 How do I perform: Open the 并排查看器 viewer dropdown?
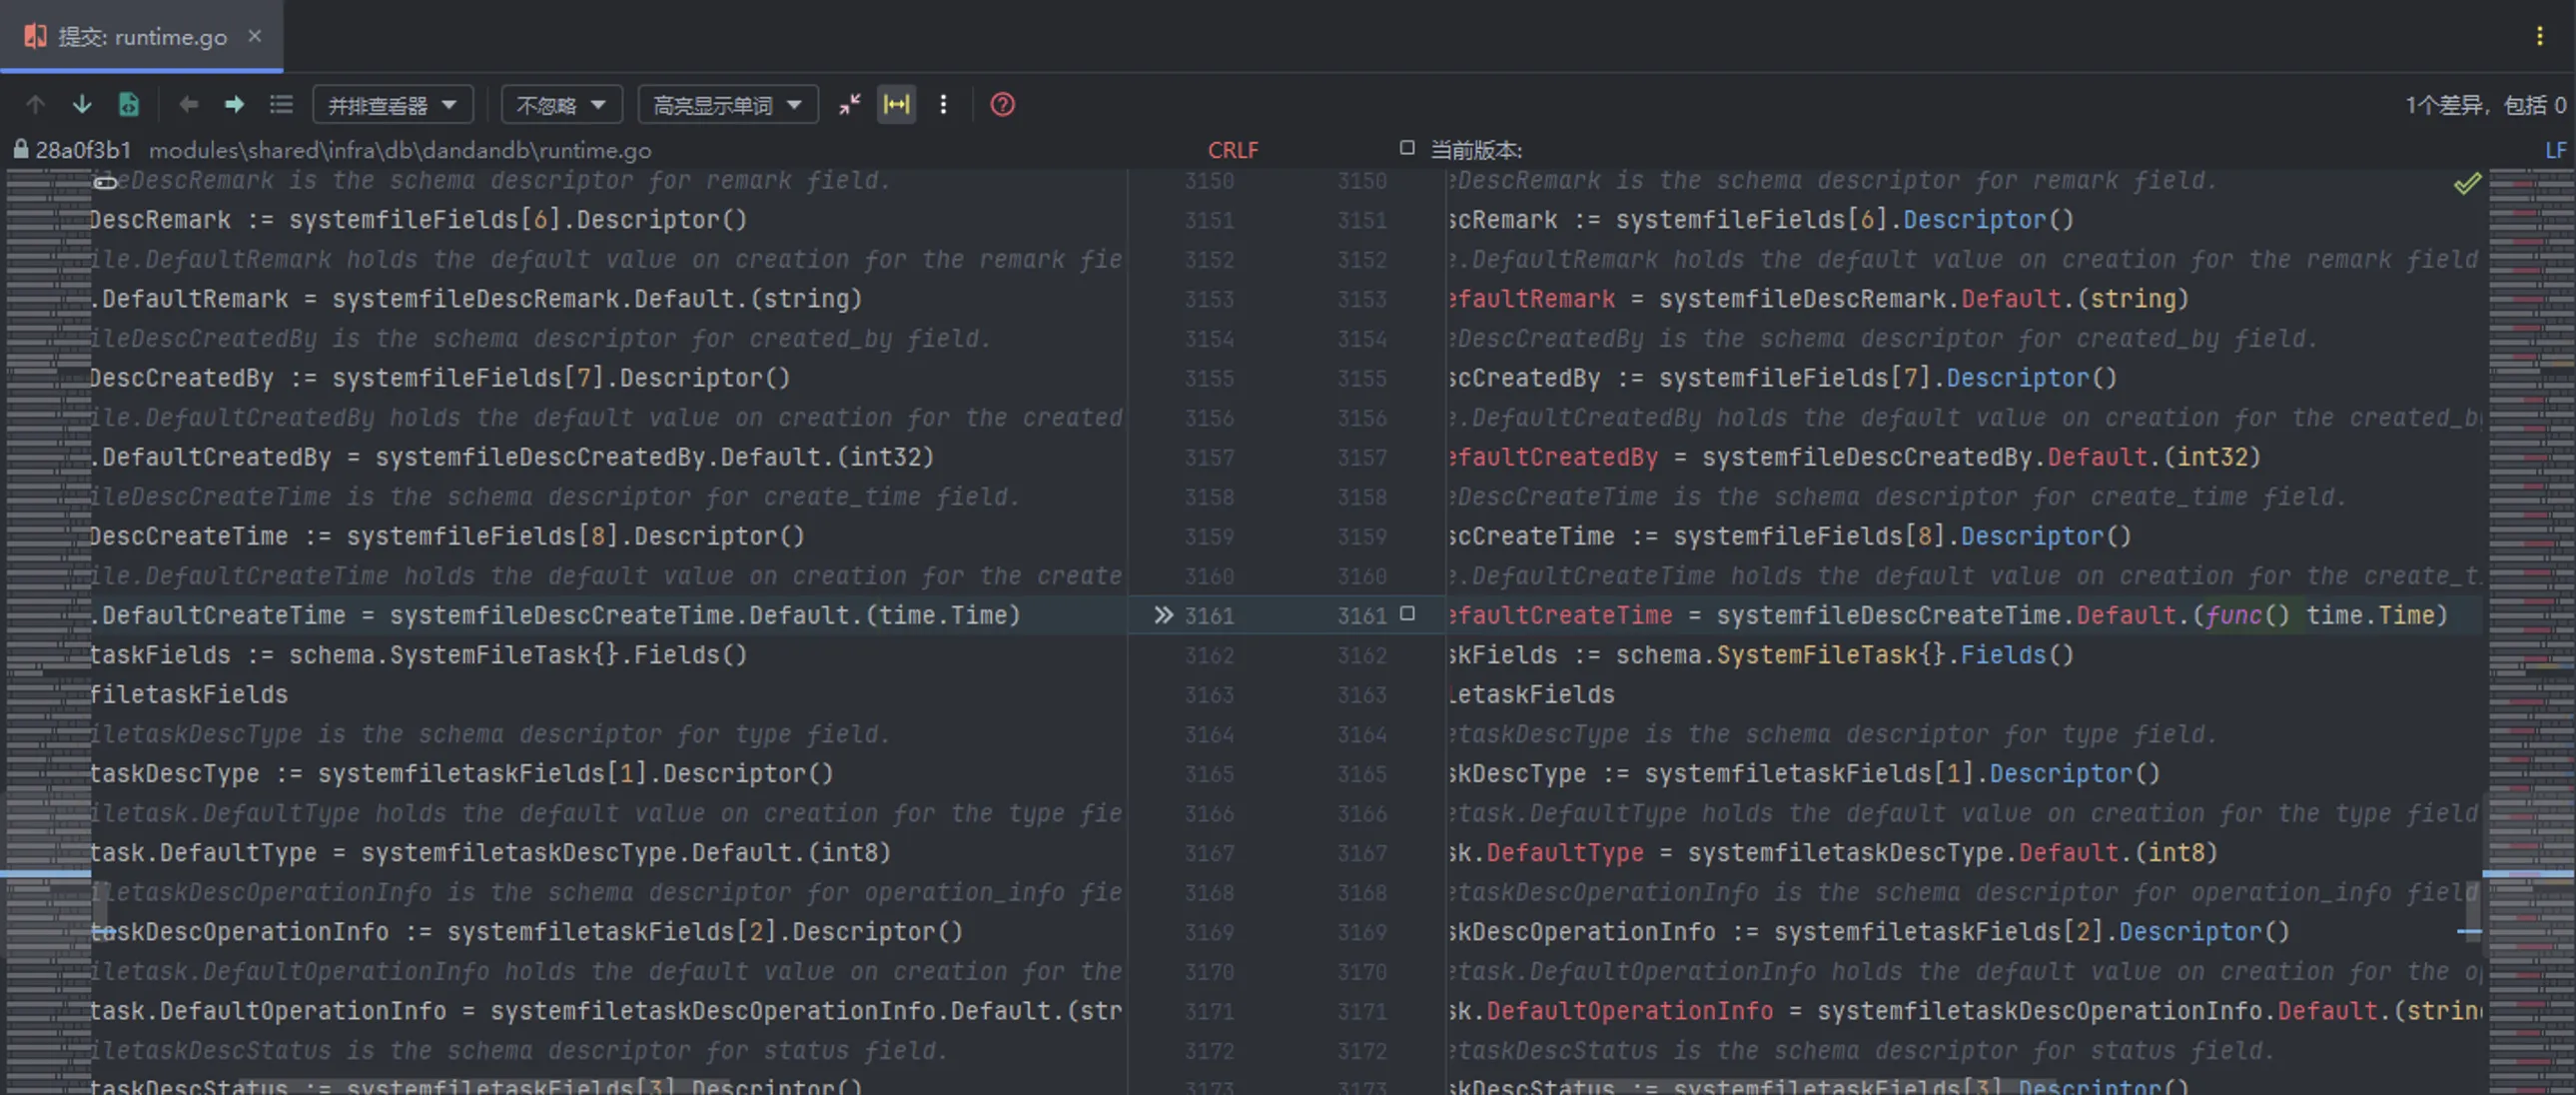point(392,104)
